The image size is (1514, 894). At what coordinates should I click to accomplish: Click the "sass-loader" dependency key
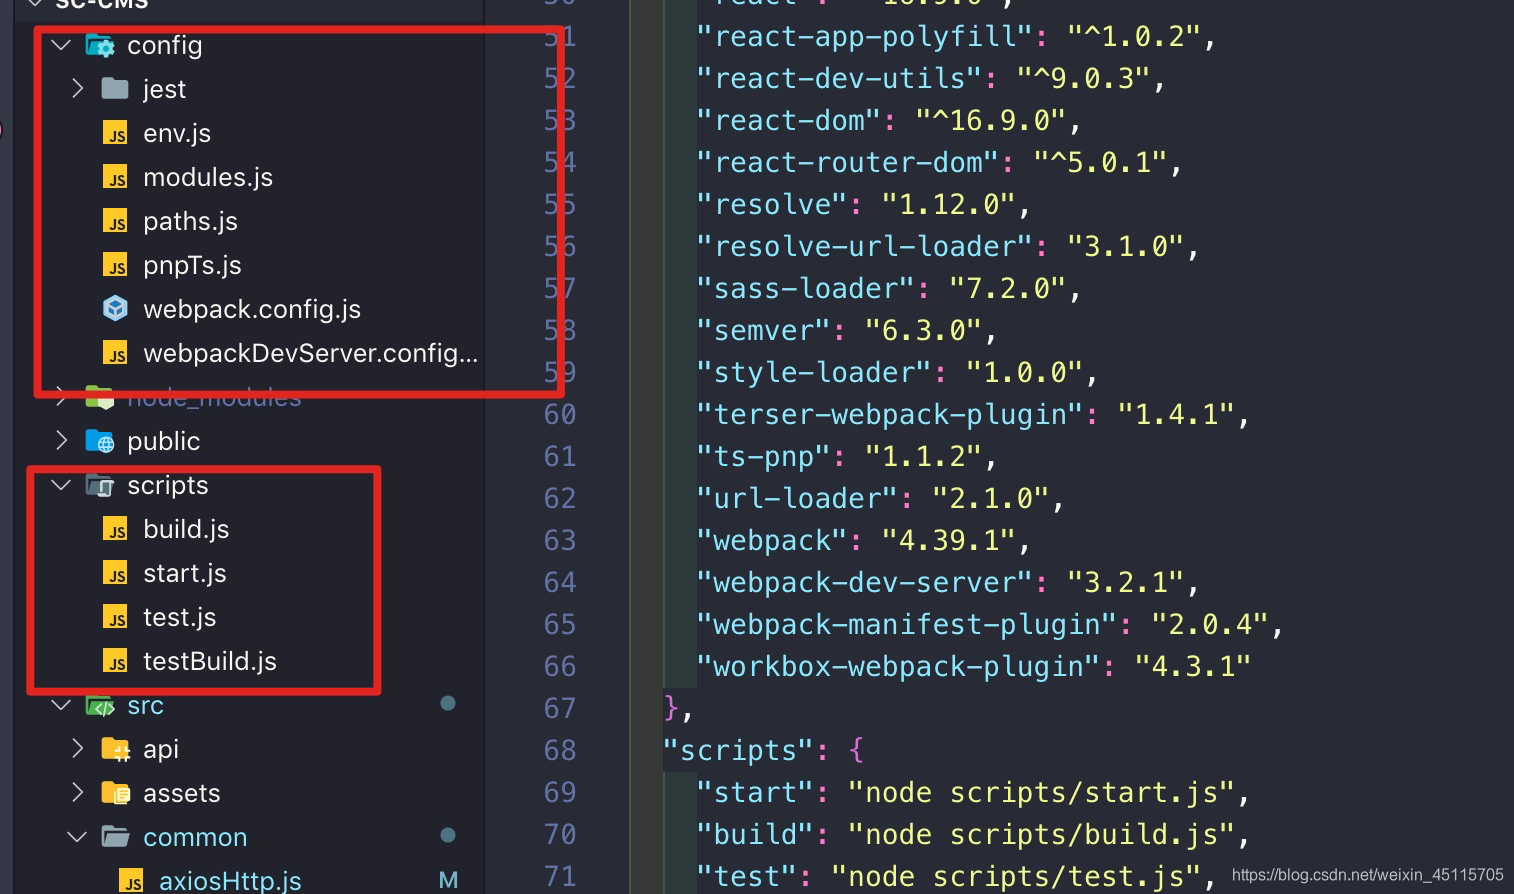coord(806,288)
